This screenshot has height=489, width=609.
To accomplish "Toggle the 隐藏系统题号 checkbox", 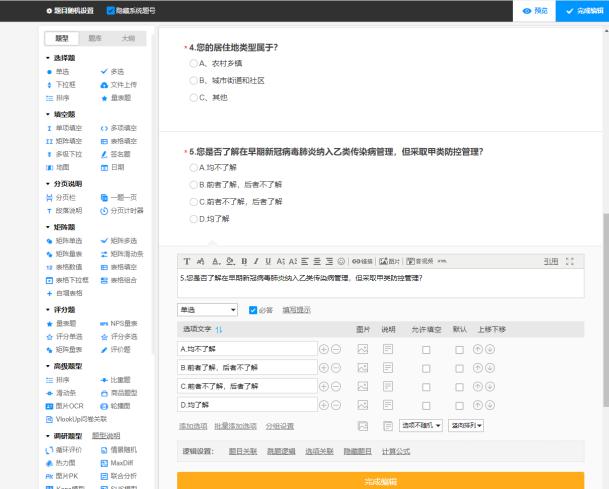I will point(111,11).
